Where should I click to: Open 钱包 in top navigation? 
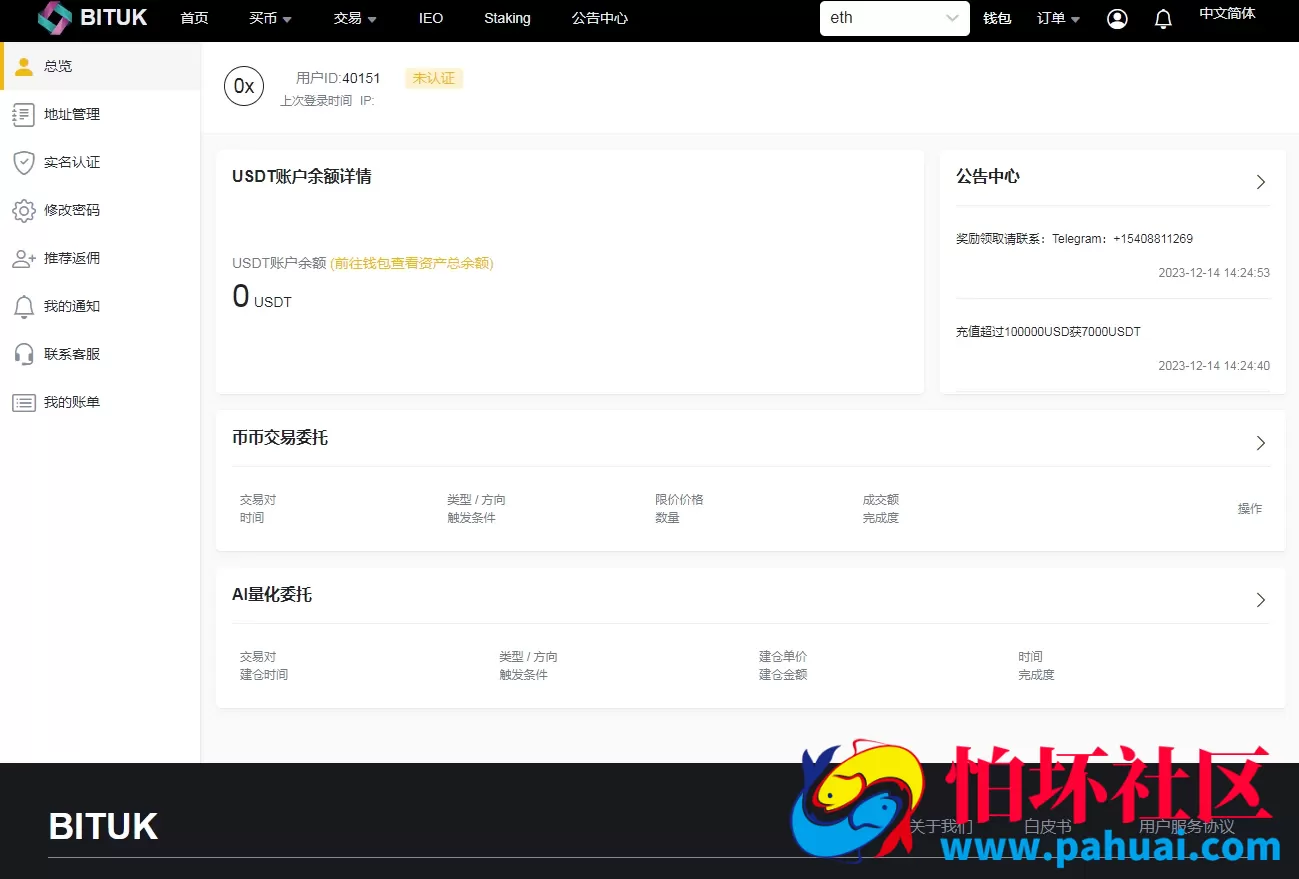click(x=997, y=18)
